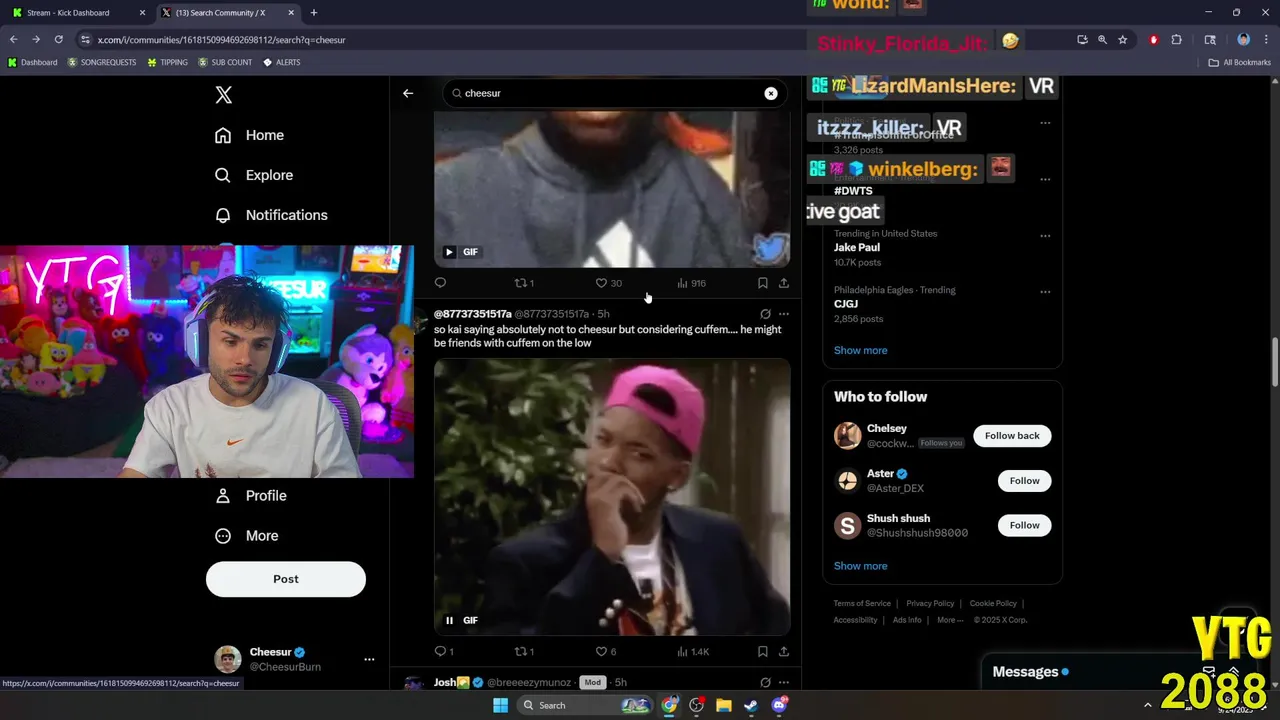1280x720 pixels.
Task: Open SONGREQUESTS bookmark
Action: click(x=102, y=62)
